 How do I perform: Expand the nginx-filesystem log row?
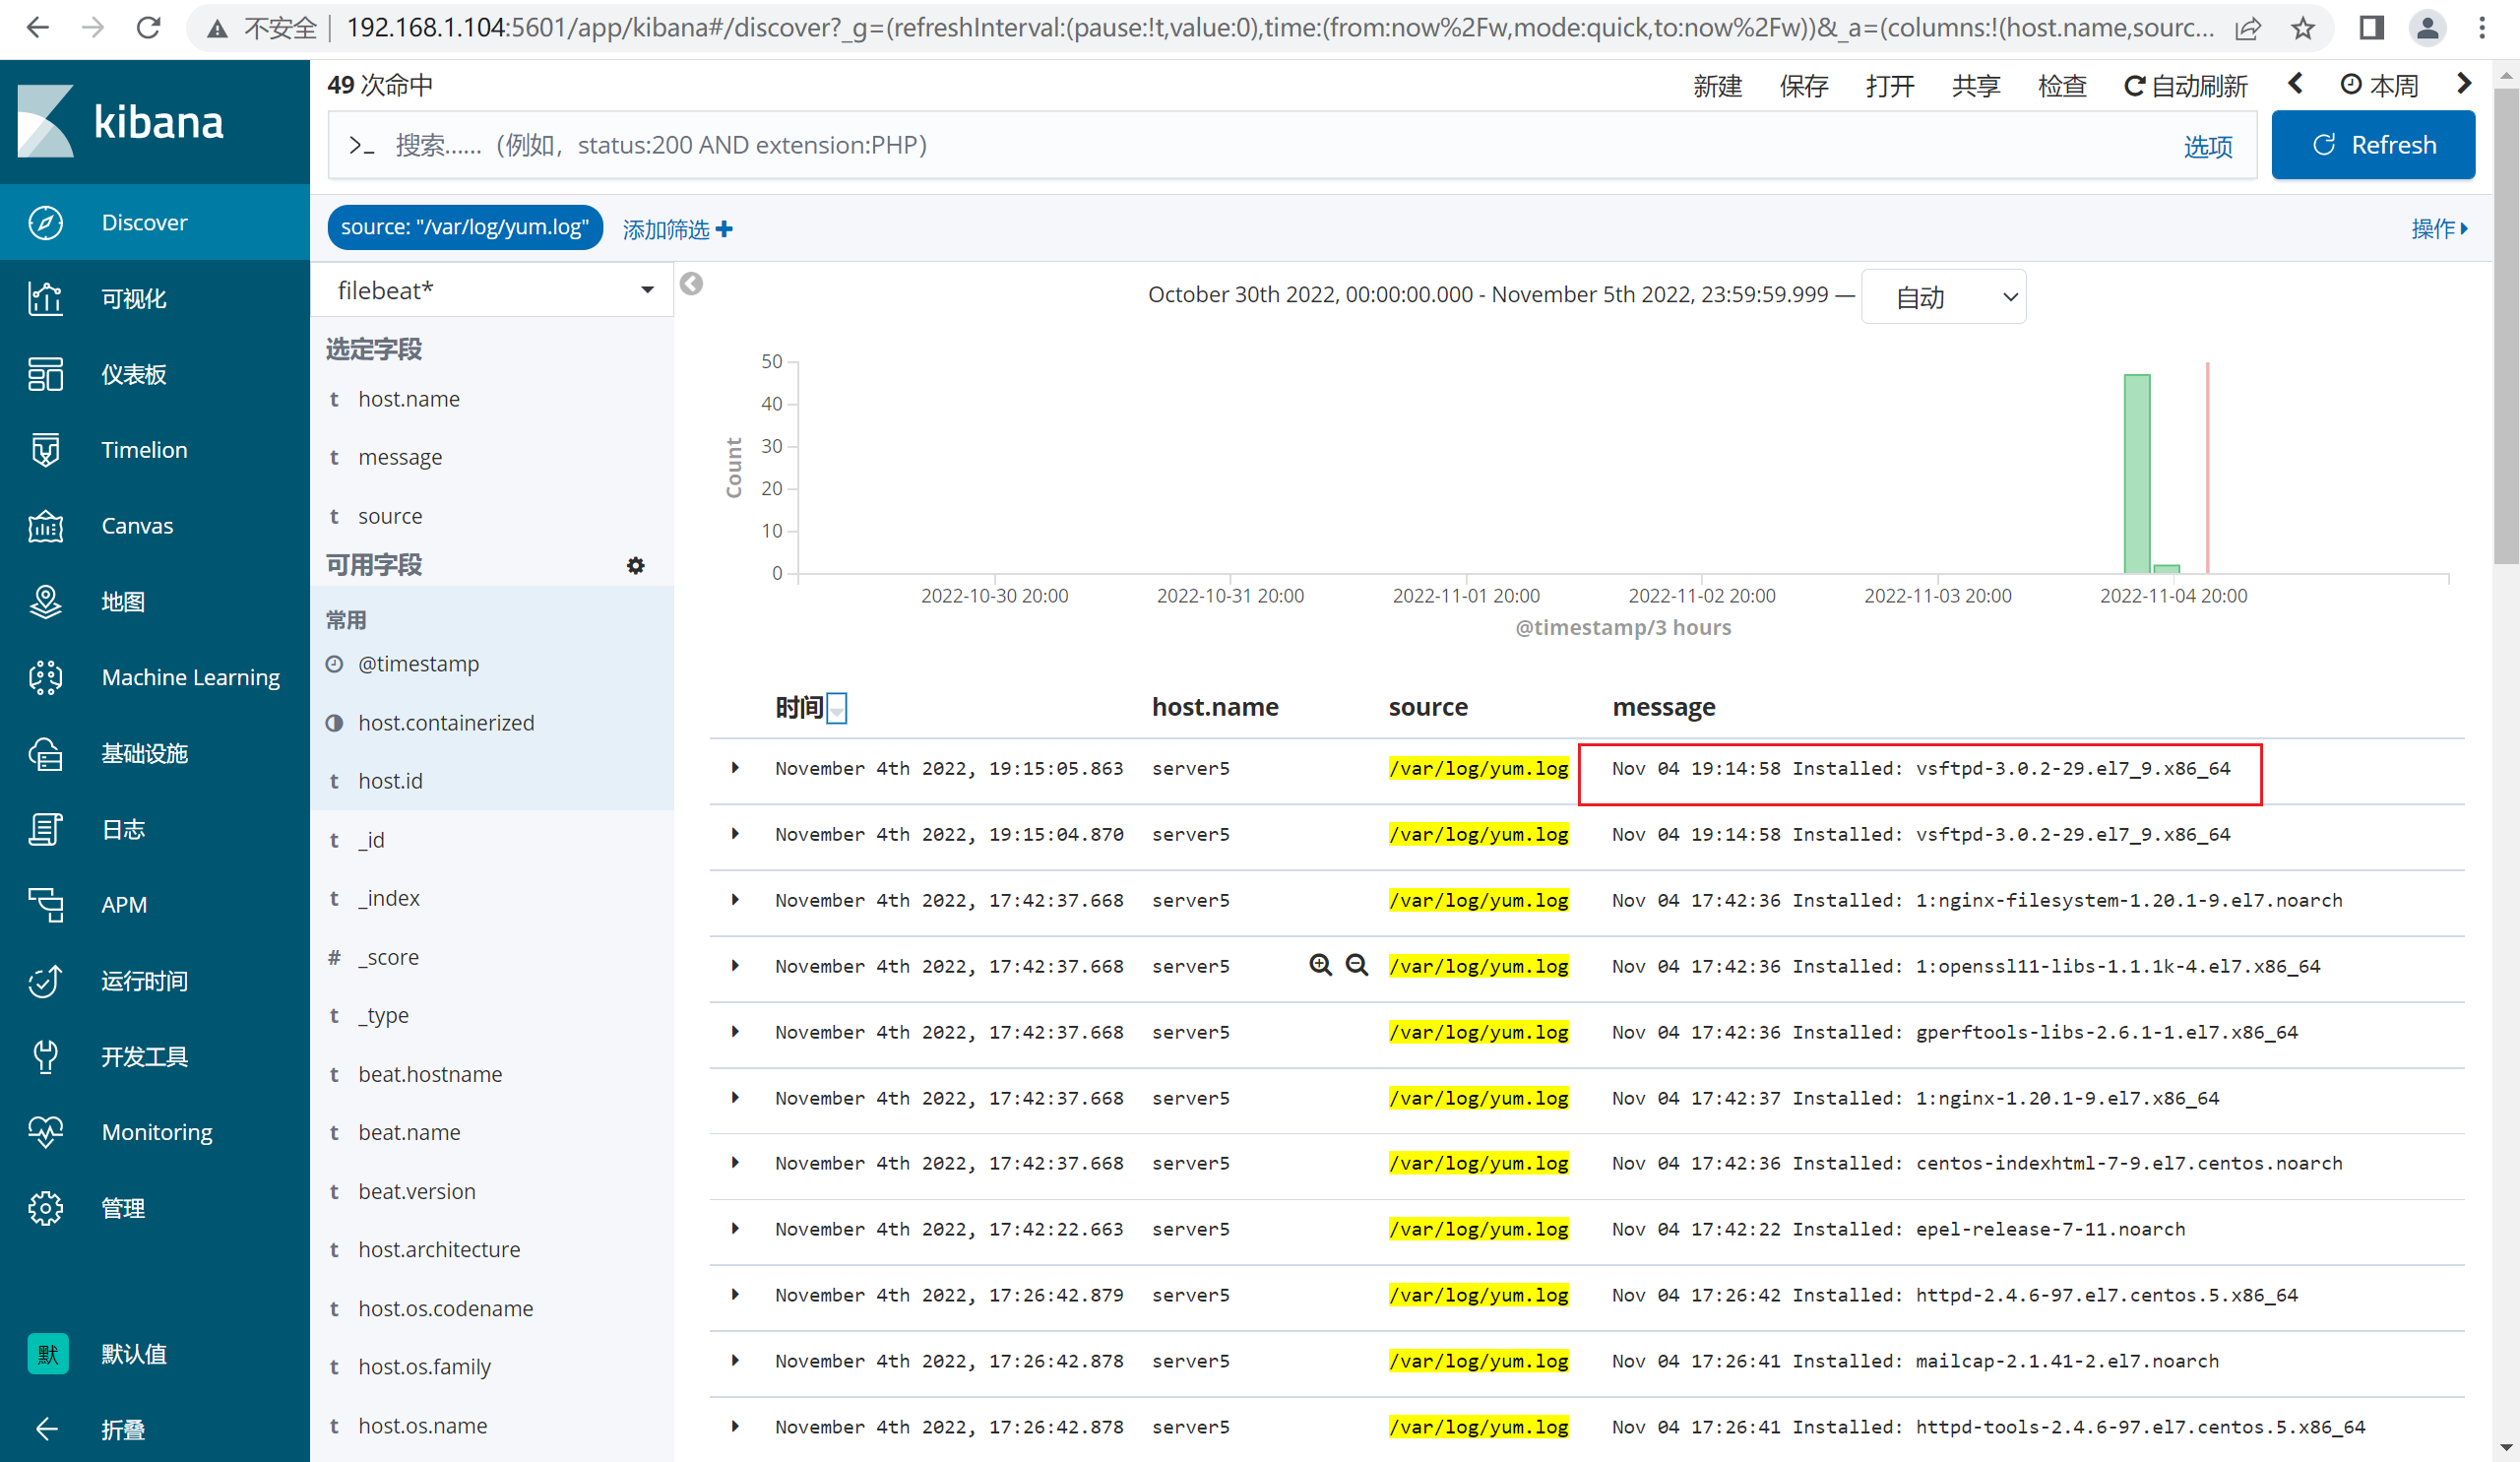(x=736, y=900)
